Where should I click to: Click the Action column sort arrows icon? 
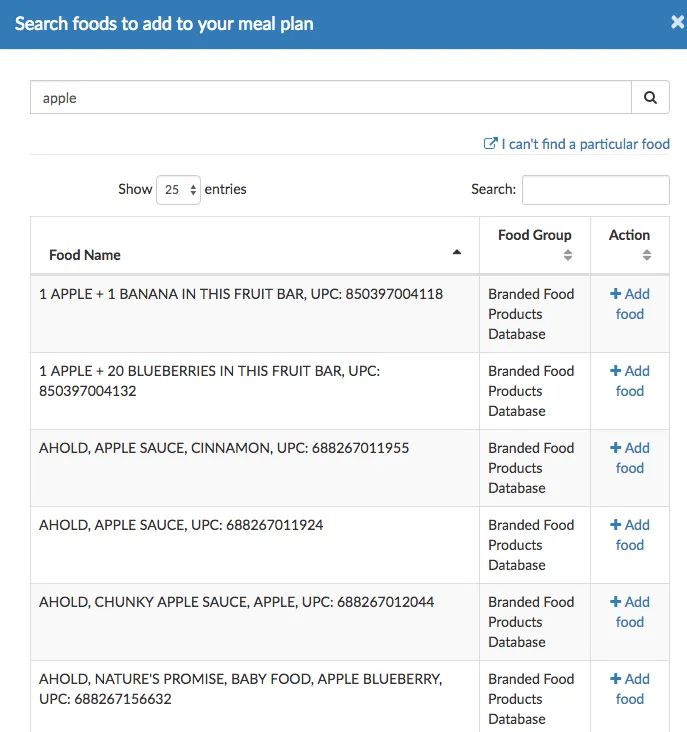[647, 255]
